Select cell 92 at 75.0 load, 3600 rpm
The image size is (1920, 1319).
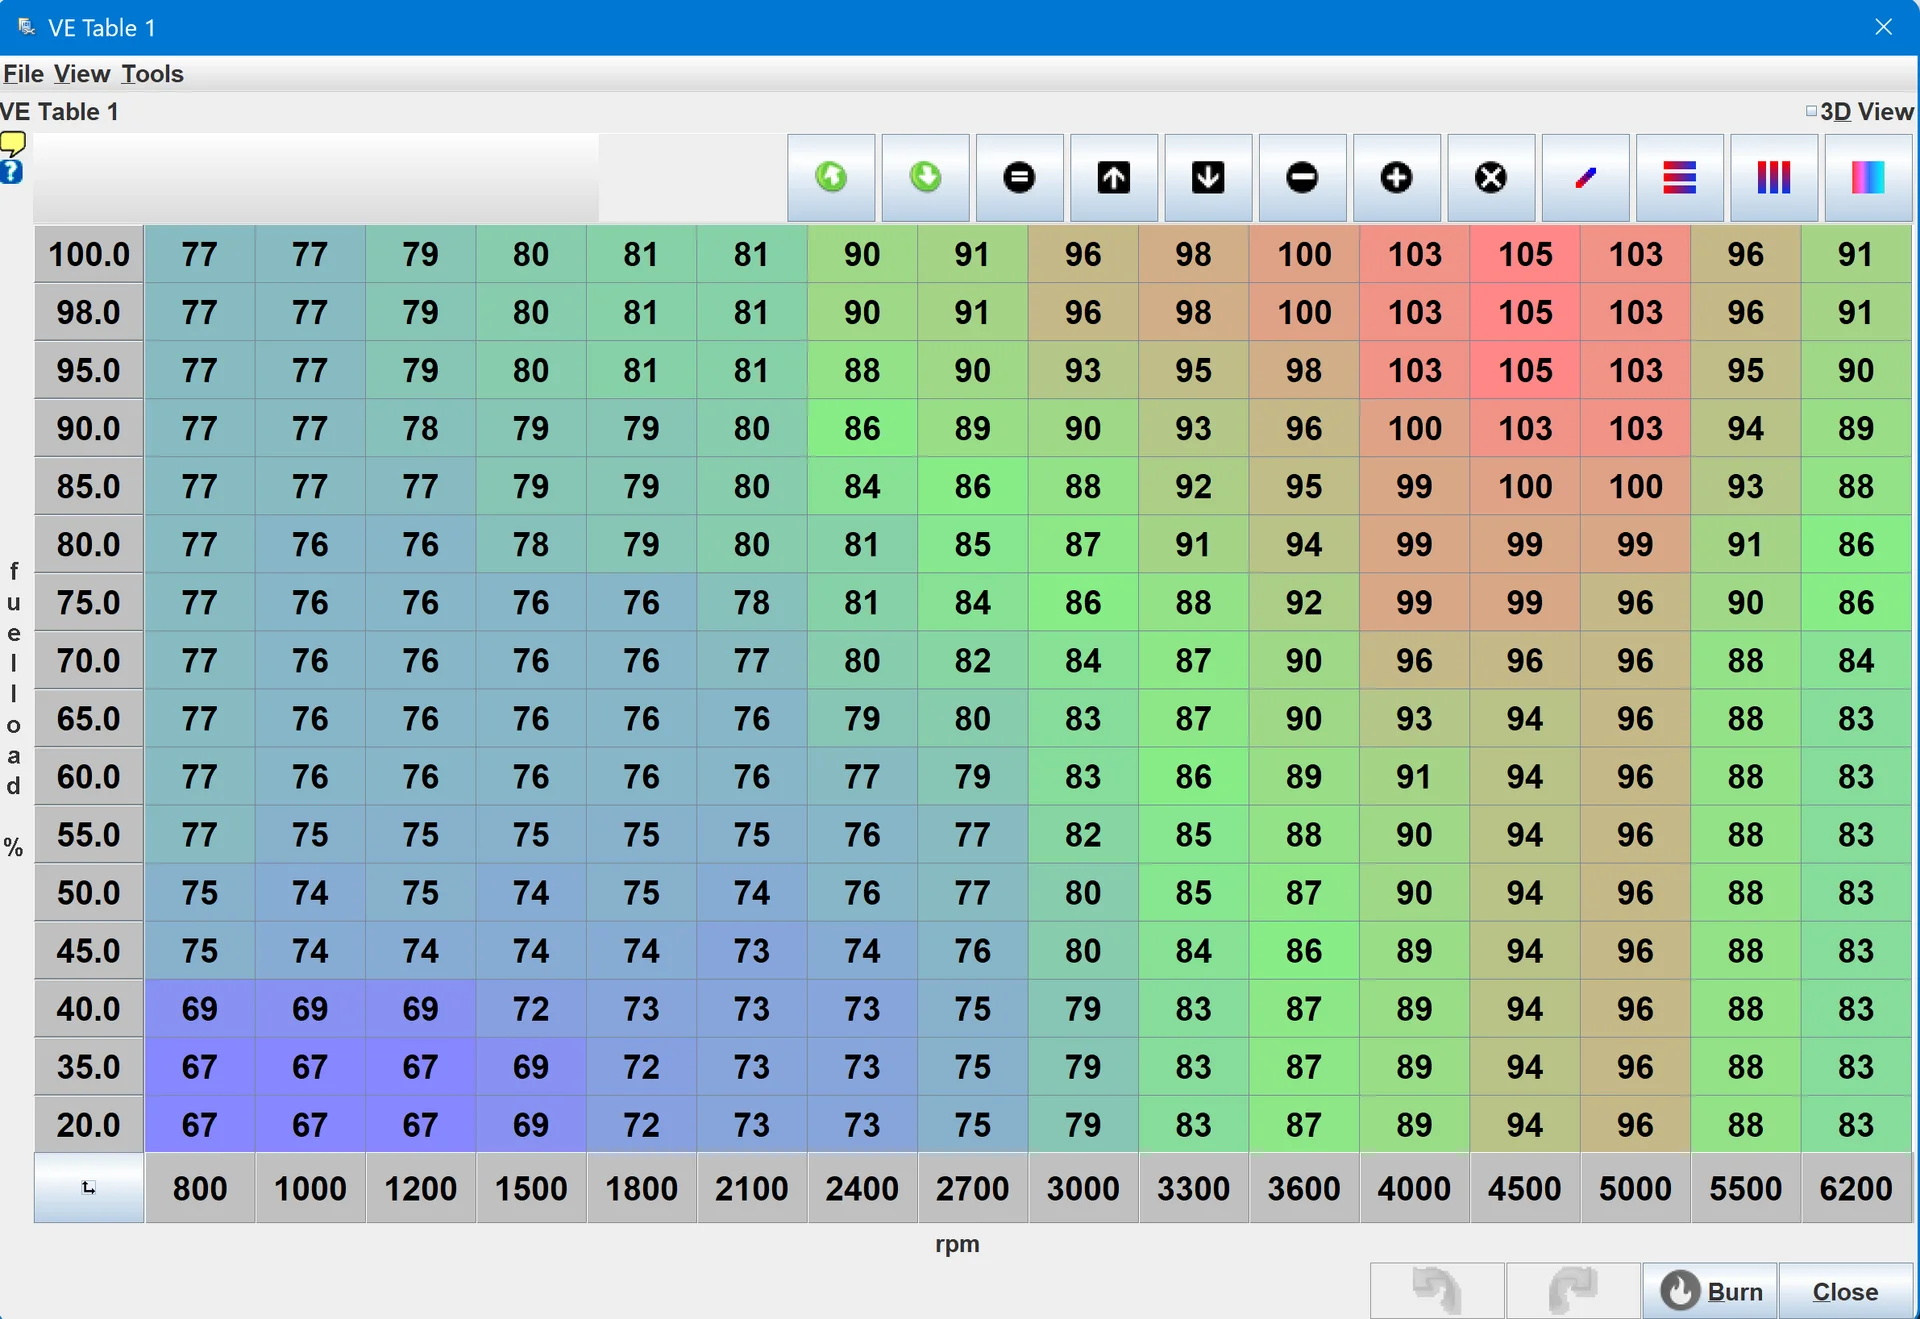coord(1304,602)
